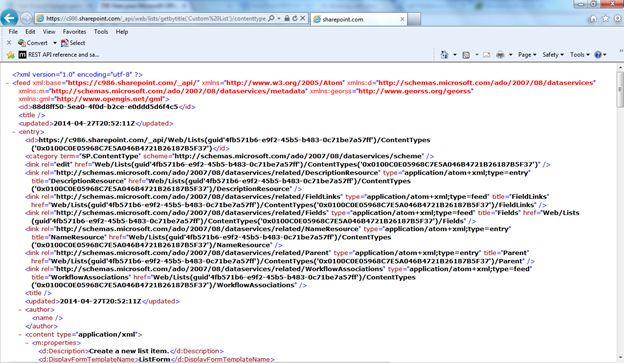Expand the Home button dropdown arrow
This screenshot has height=363, width=624.
click(455, 55)
